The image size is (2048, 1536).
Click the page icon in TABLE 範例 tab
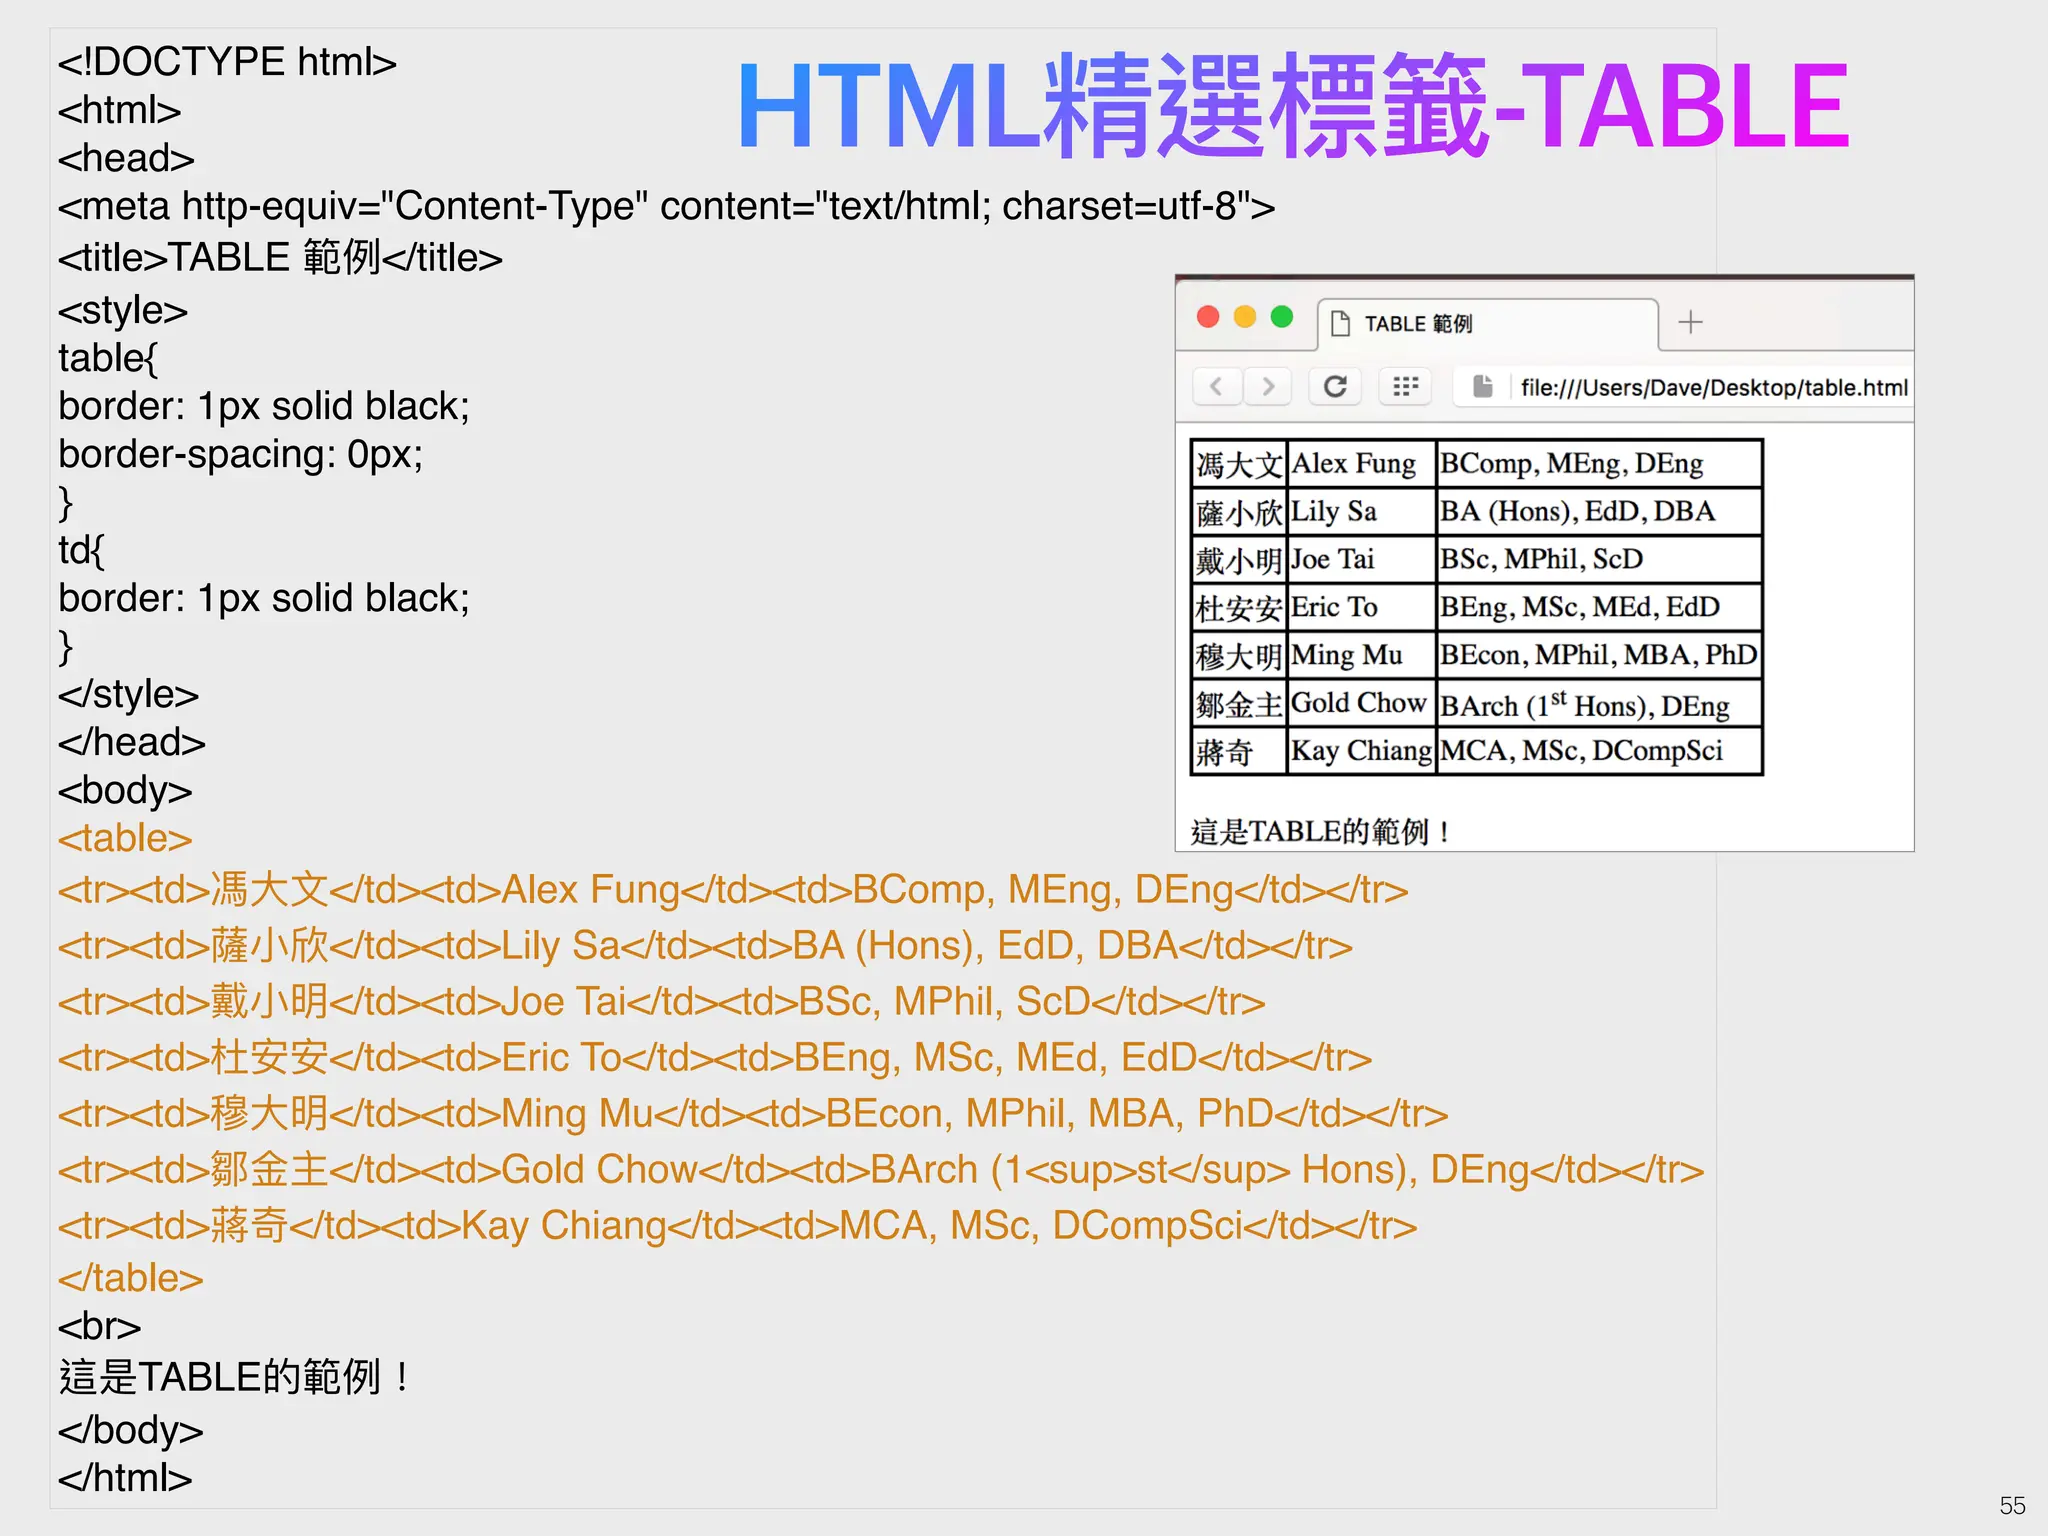click(1341, 324)
